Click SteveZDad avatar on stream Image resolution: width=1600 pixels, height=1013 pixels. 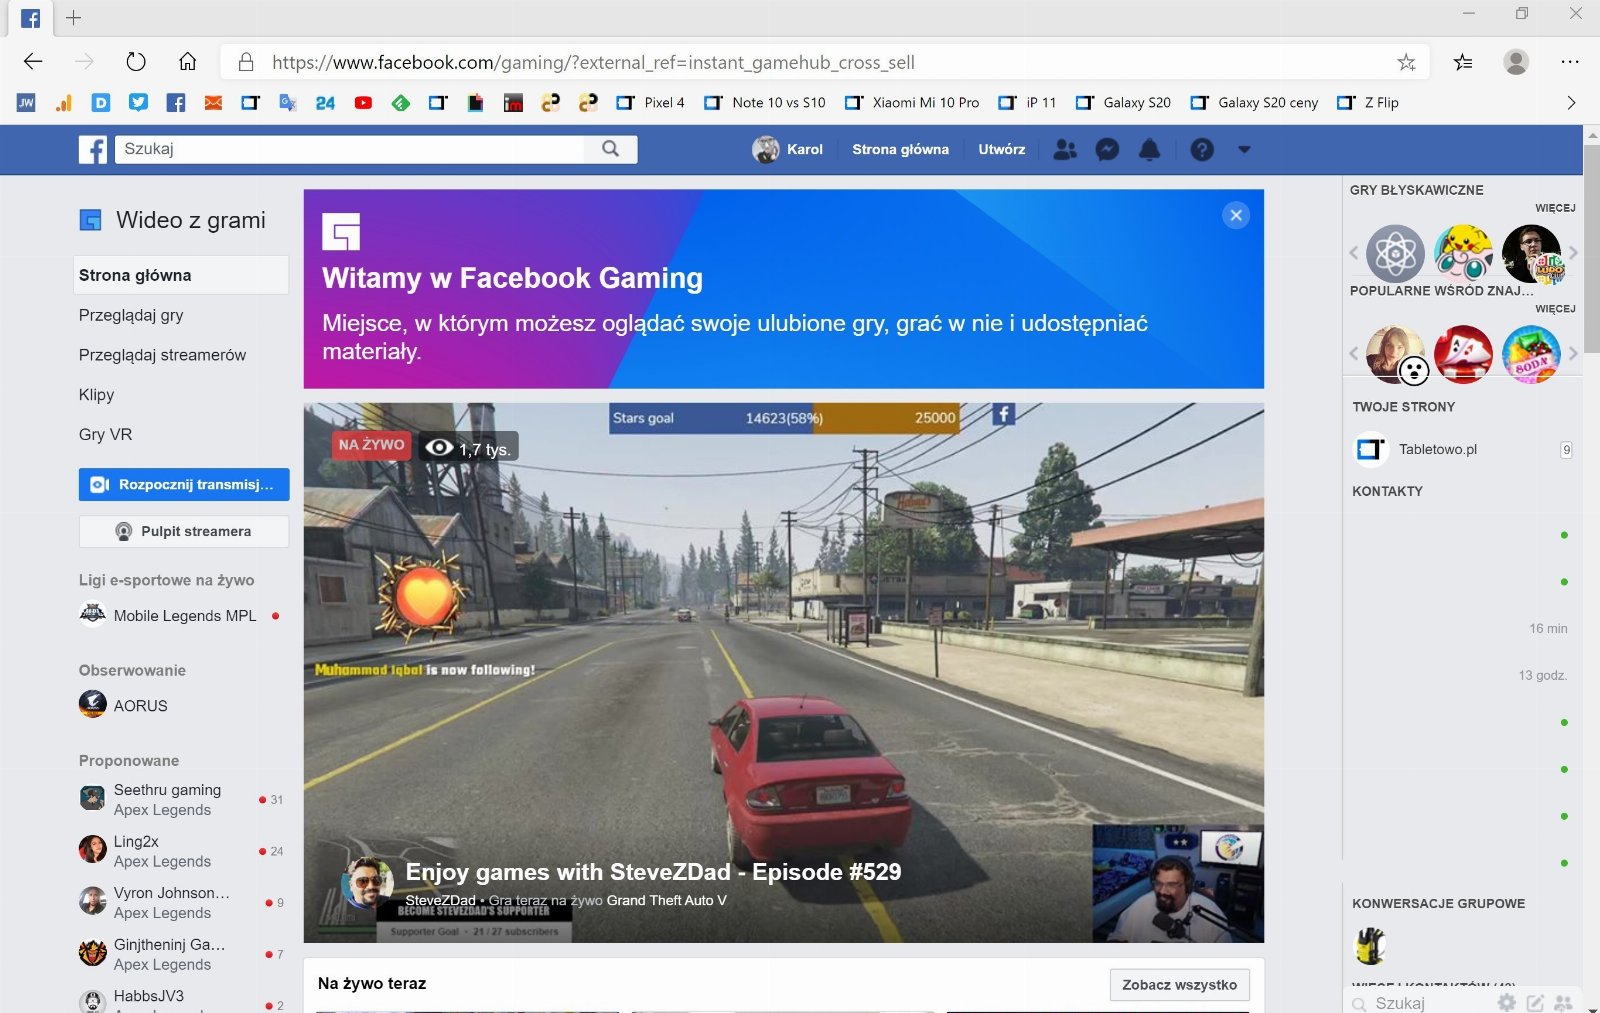(367, 883)
